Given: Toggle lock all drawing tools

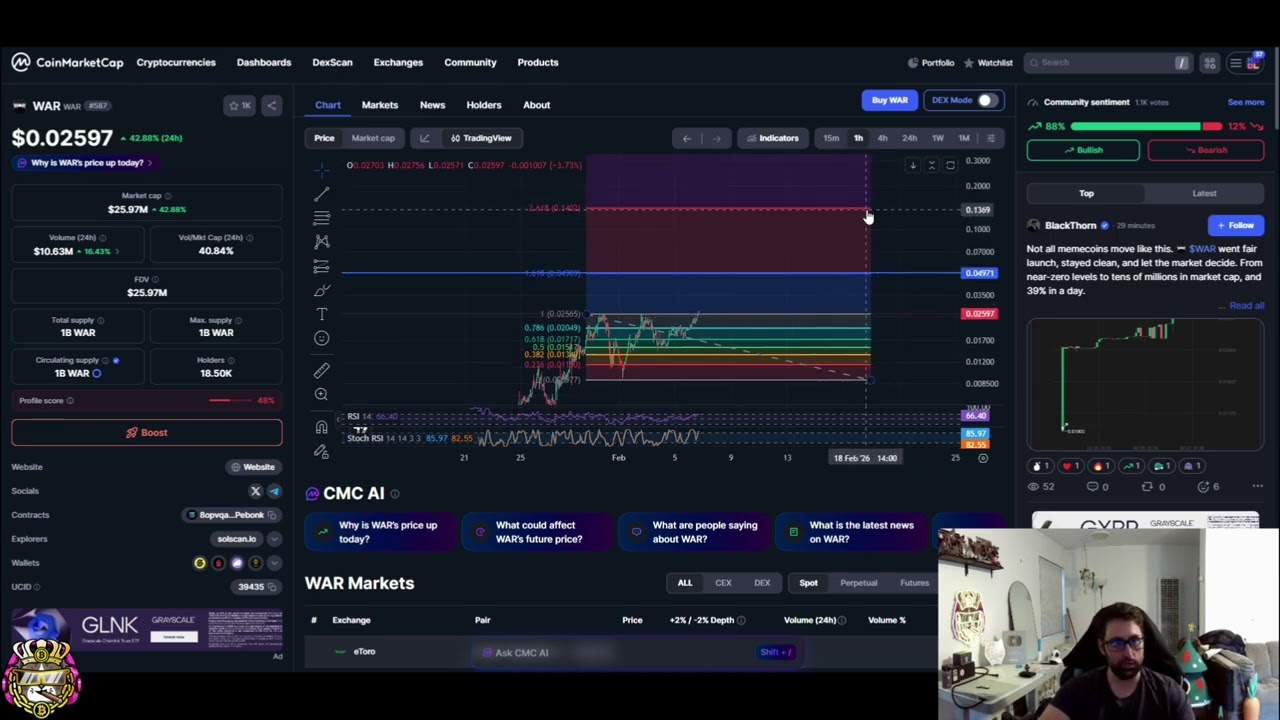Looking at the screenshot, I should point(321,452).
